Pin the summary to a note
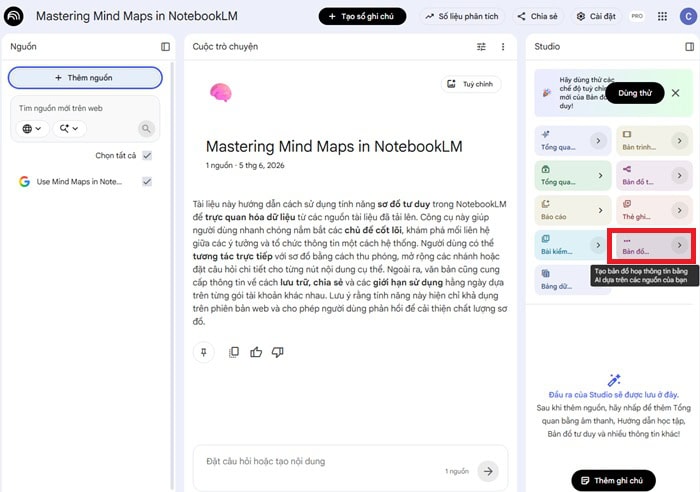 pyautogui.click(x=204, y=352)
